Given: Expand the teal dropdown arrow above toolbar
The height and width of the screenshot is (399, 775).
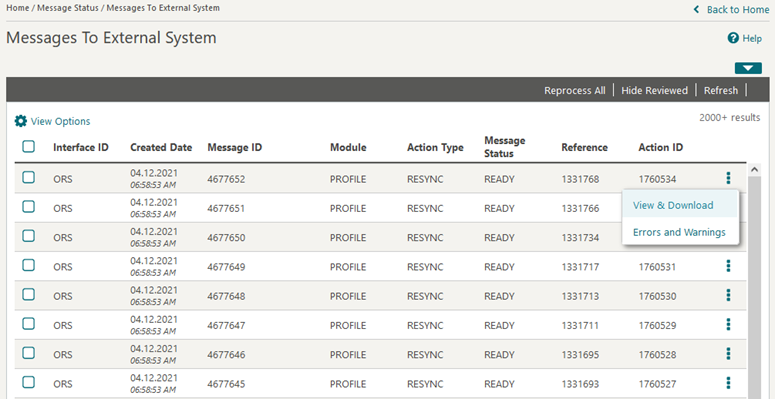Looking at the screenshot, I should point(748,68).
